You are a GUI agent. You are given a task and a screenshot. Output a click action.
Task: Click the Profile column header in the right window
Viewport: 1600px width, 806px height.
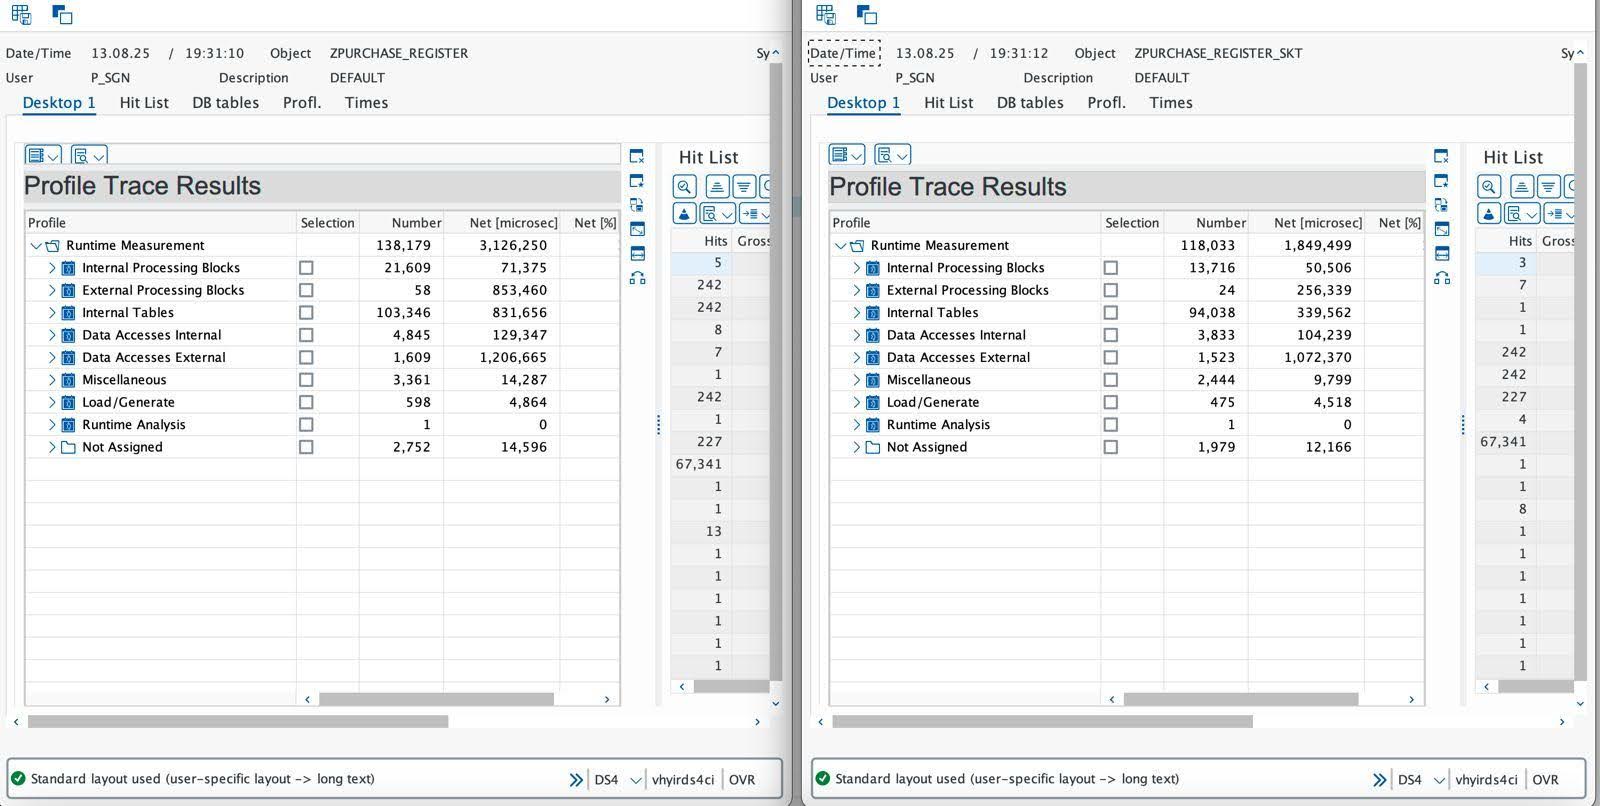pos(965,222)
